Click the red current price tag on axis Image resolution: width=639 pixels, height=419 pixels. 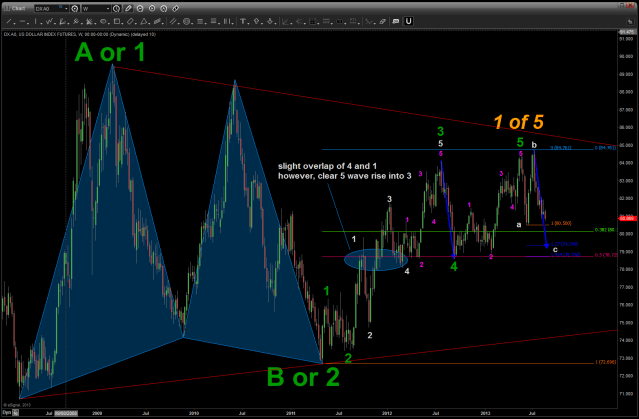(x=626, y=218)
